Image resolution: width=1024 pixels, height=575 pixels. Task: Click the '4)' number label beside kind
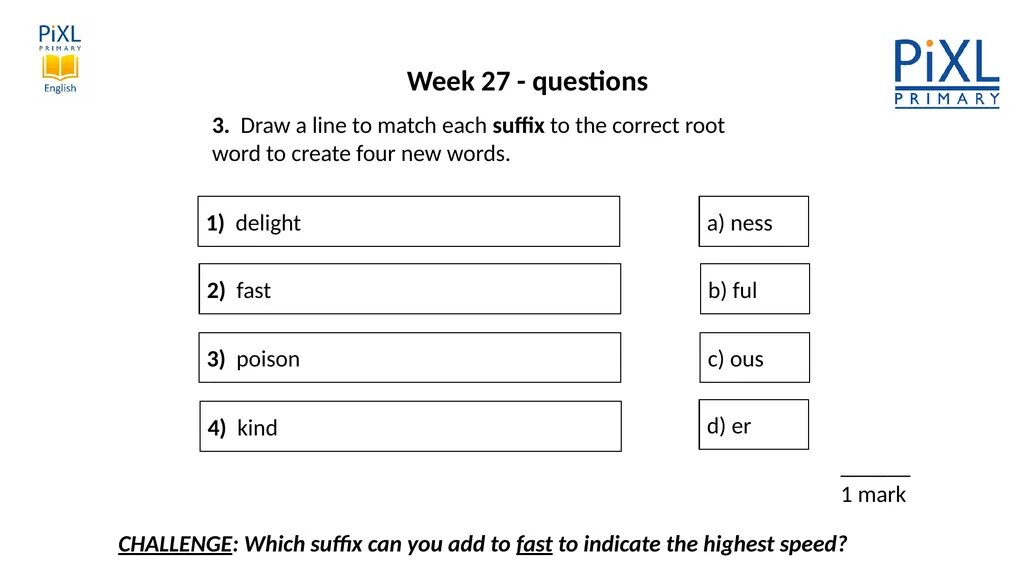[217, 428]
